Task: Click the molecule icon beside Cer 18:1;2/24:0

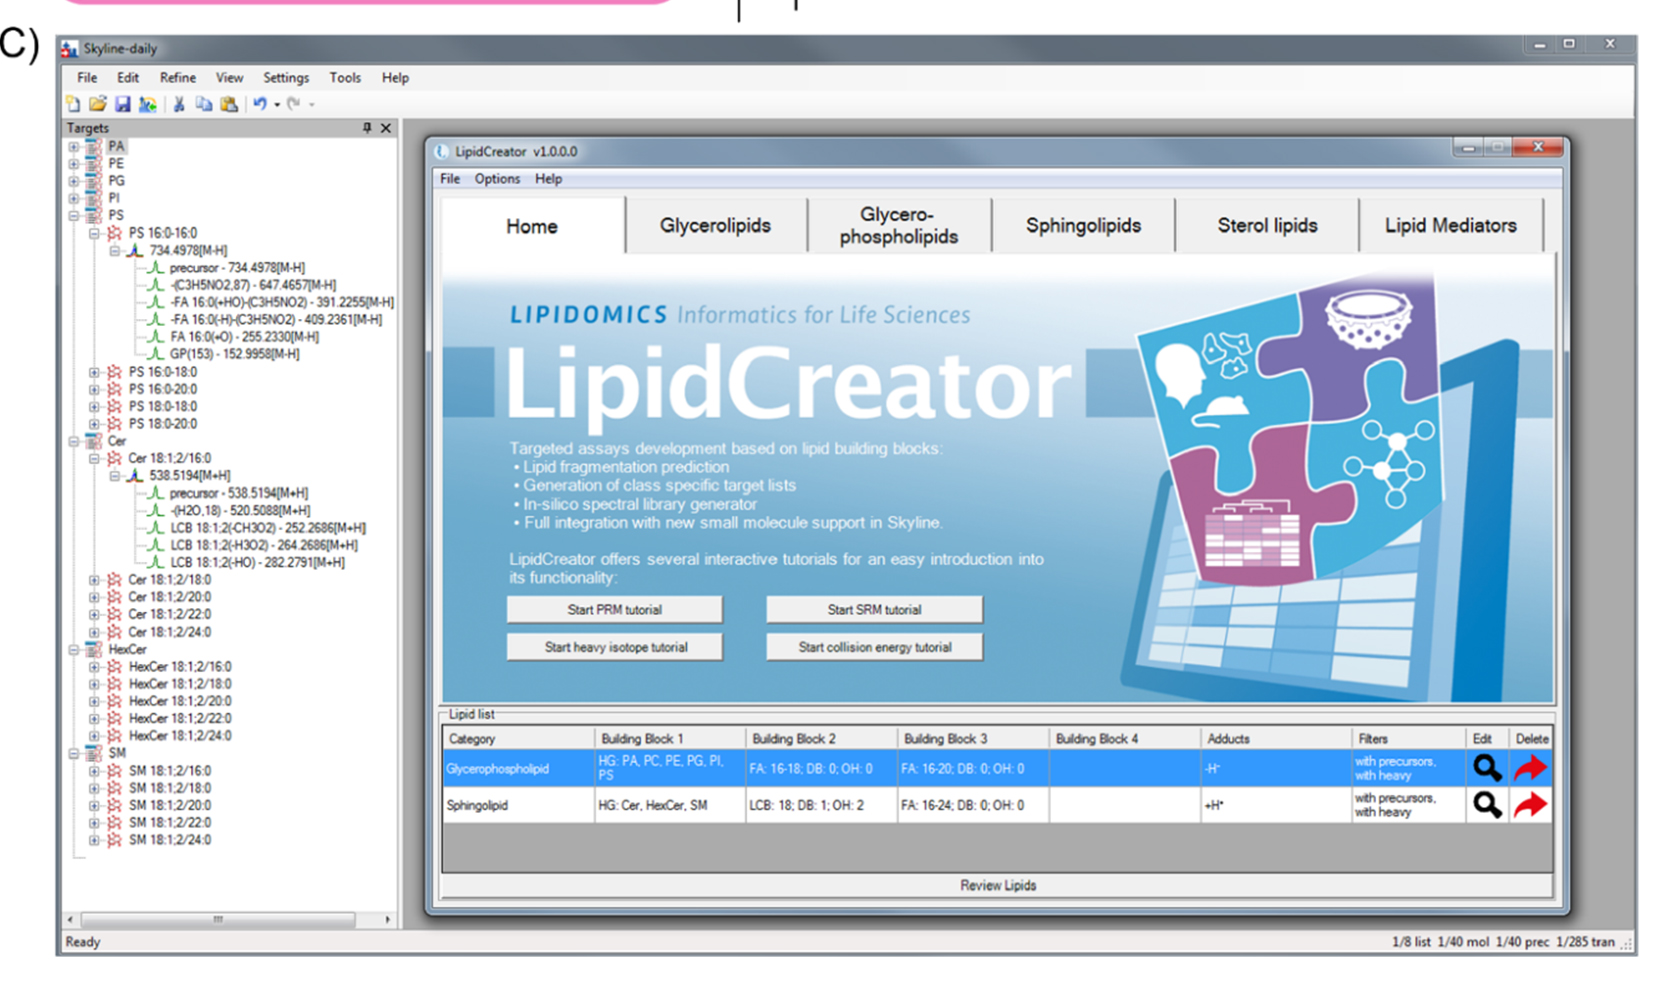Action: [115, 632]
